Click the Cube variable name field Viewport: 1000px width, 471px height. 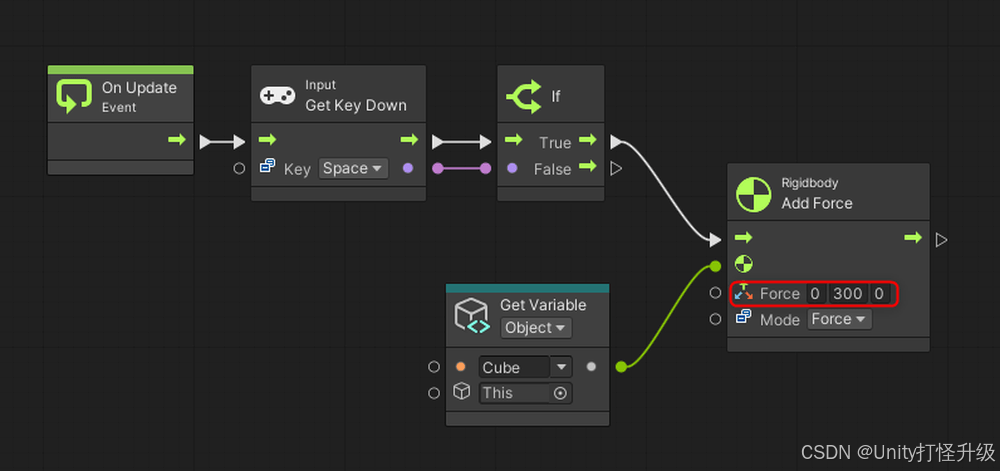coord(514,366)
